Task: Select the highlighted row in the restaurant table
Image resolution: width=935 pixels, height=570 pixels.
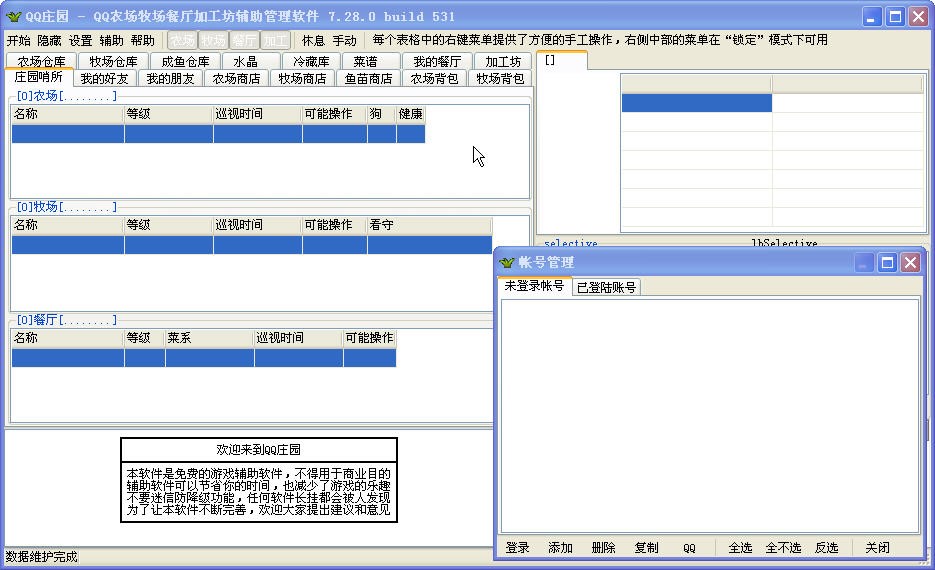Action: click(x=204, y=358)
